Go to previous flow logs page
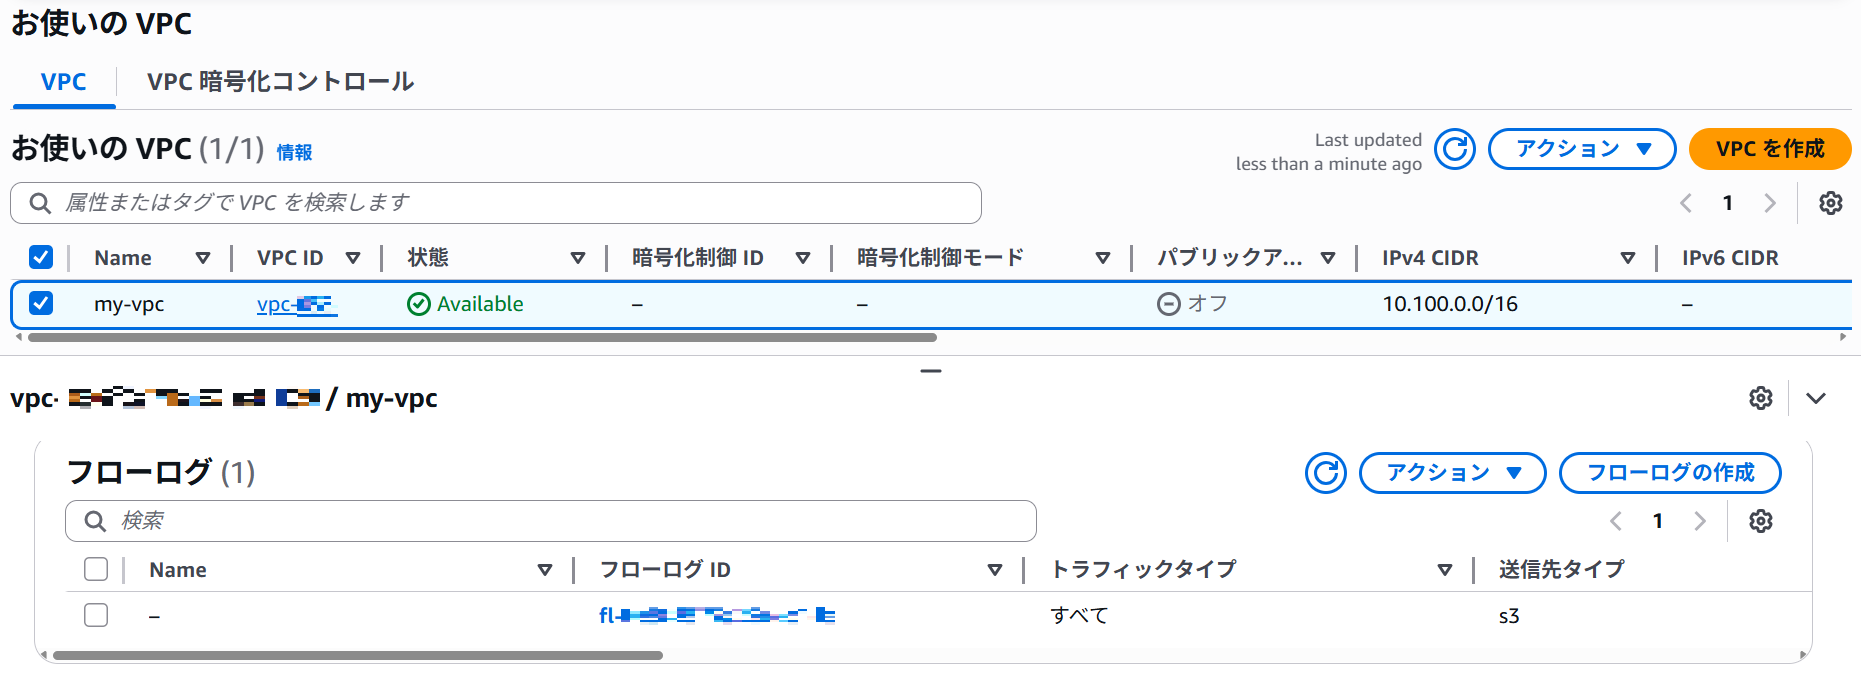Viewport: 1861px width, 674px height. point(1615,521)
